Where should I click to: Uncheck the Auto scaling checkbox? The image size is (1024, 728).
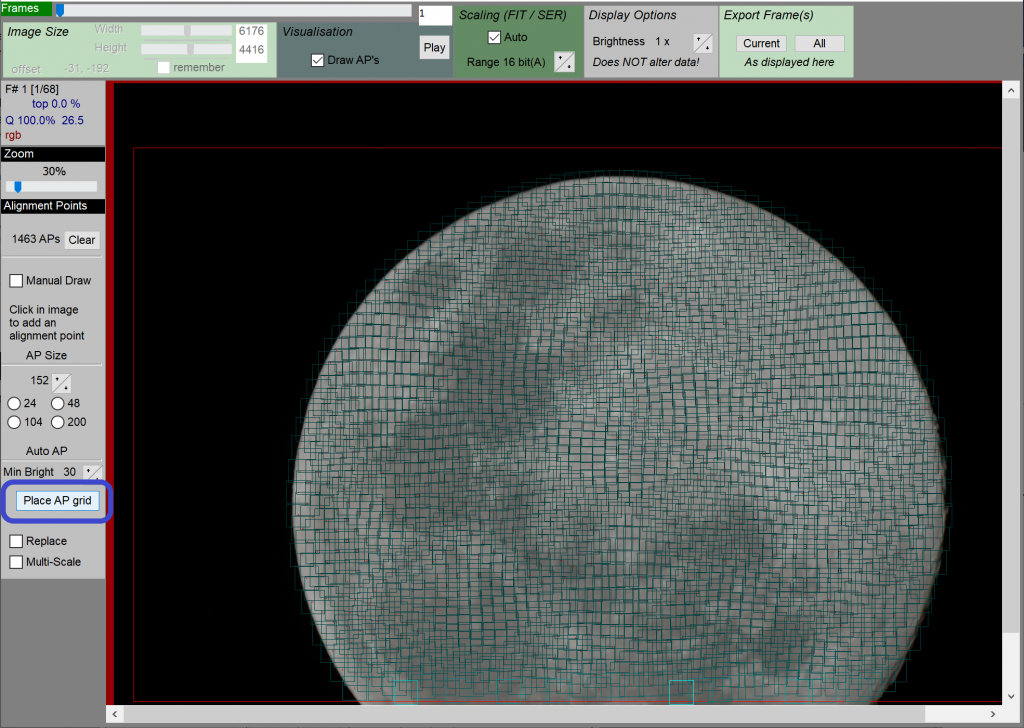pyautogui.click(x=494, y=38)
